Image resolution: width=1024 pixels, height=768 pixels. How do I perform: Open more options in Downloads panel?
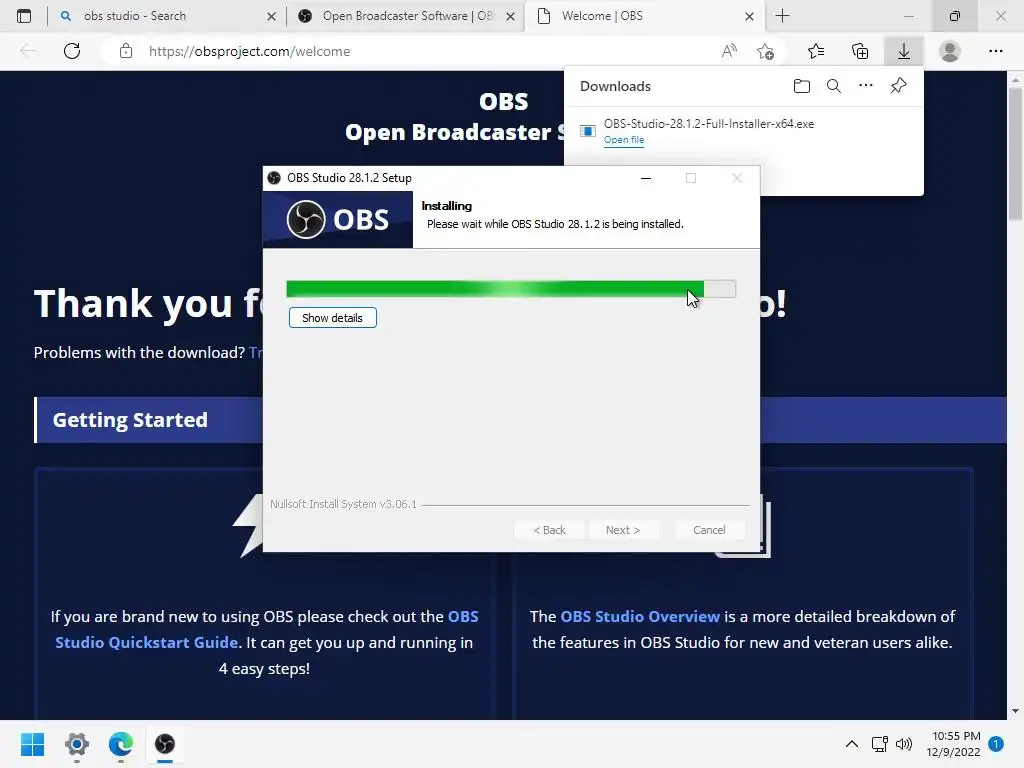tap(866, 86)
